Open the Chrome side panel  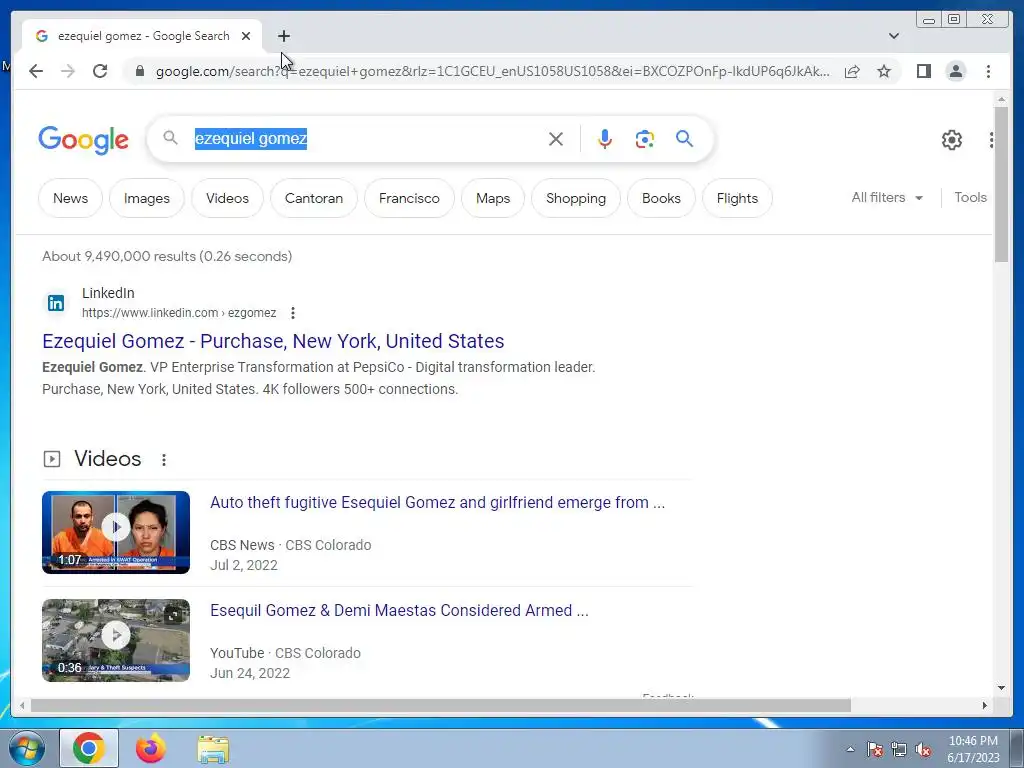coord(923,71)
